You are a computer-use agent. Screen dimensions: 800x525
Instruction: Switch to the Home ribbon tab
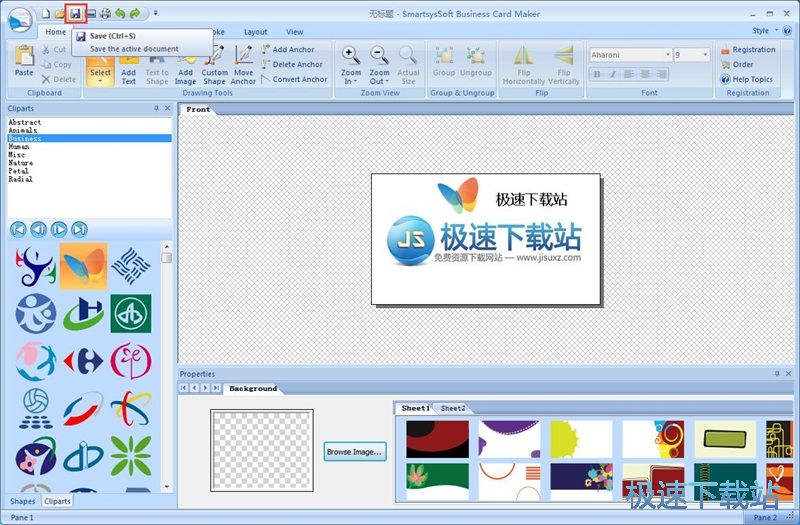(x=56, y=32)
